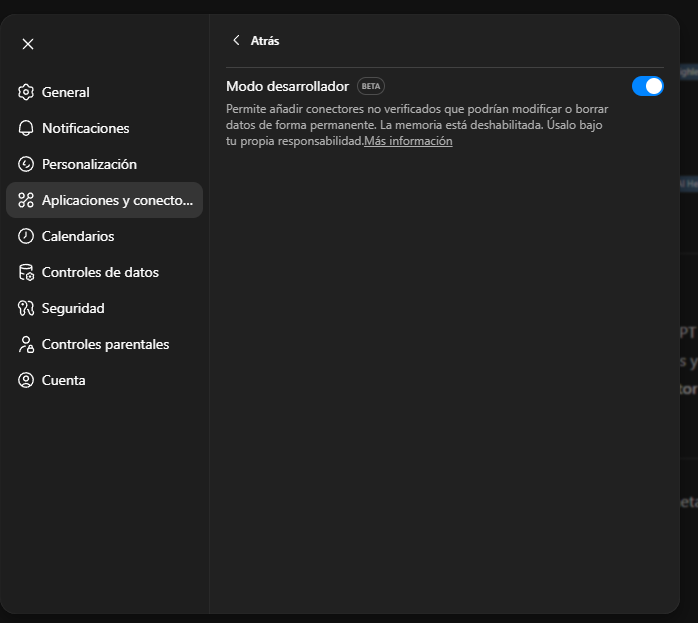Click the Aplicaciones y conectores icon
Screen dimensions: 698x623
[26, 200]
